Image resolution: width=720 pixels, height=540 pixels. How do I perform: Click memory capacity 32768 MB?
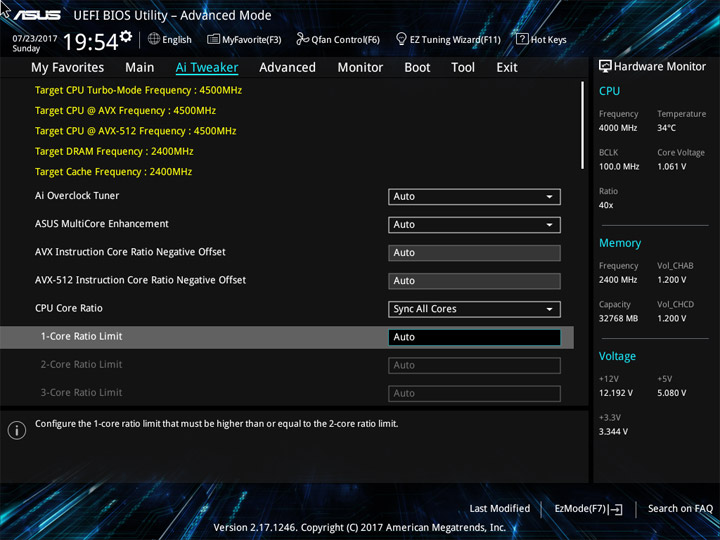[x=618, y=319]
